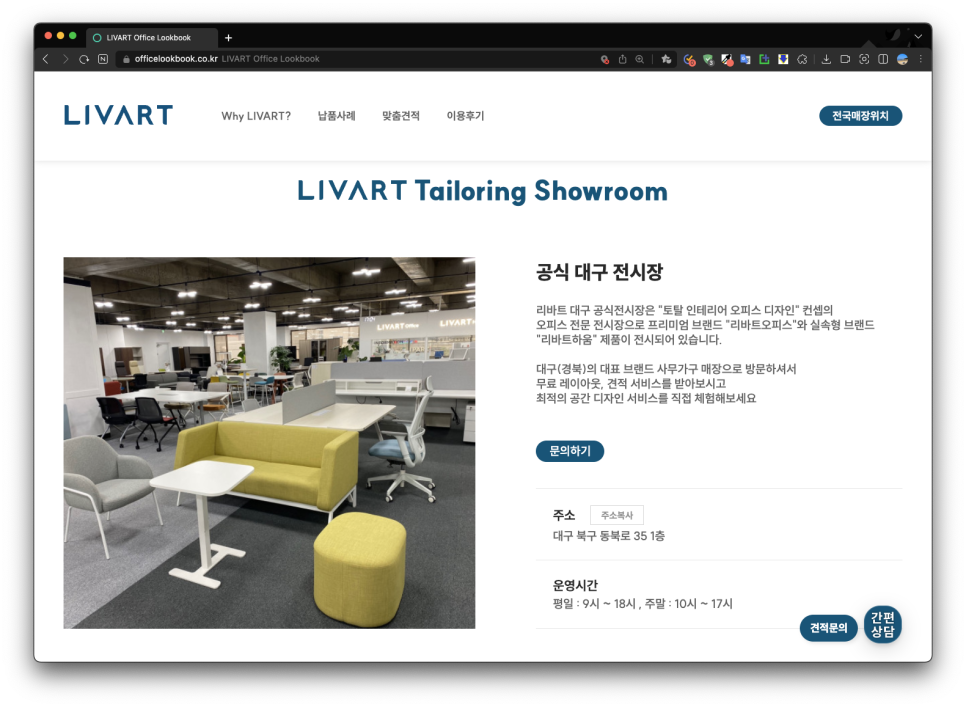
Task: Click the LIVART logo in header
Action: pos(118,115)
